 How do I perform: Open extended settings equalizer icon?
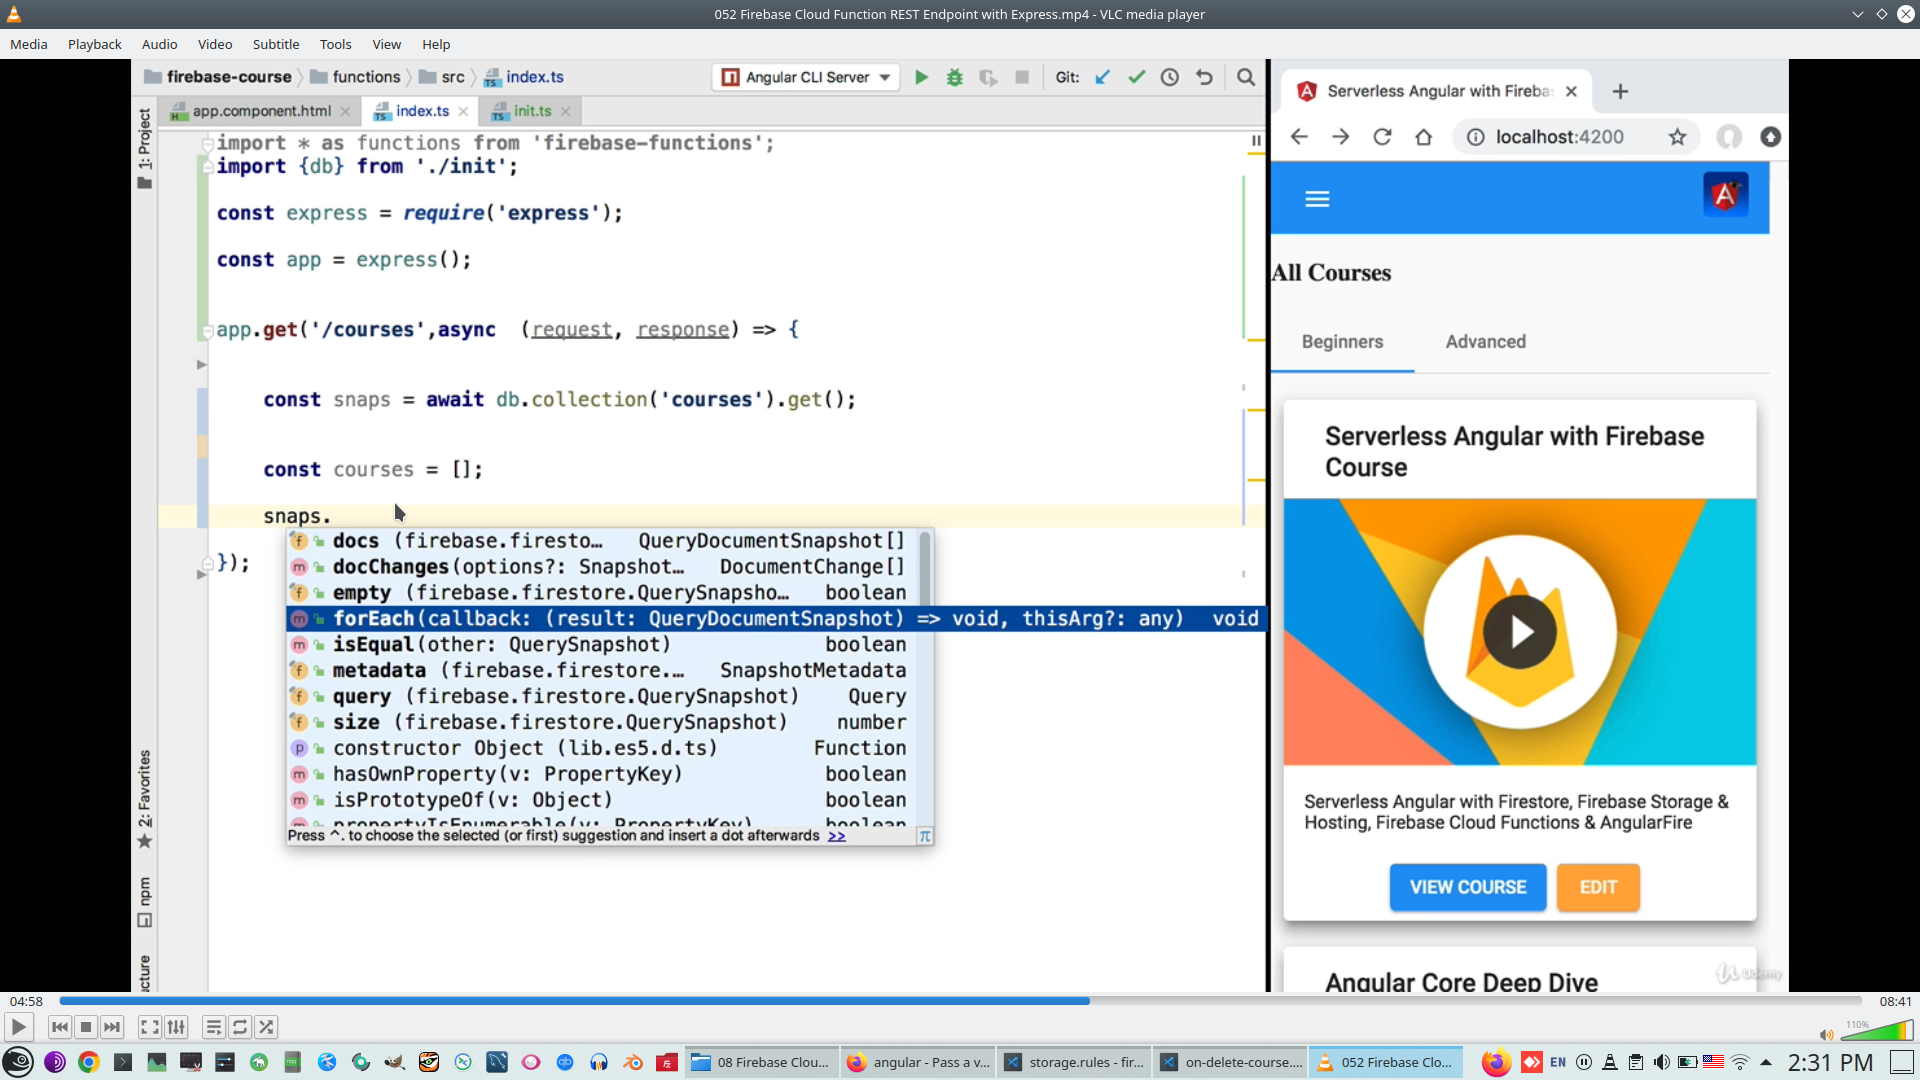coord(176,1027)
